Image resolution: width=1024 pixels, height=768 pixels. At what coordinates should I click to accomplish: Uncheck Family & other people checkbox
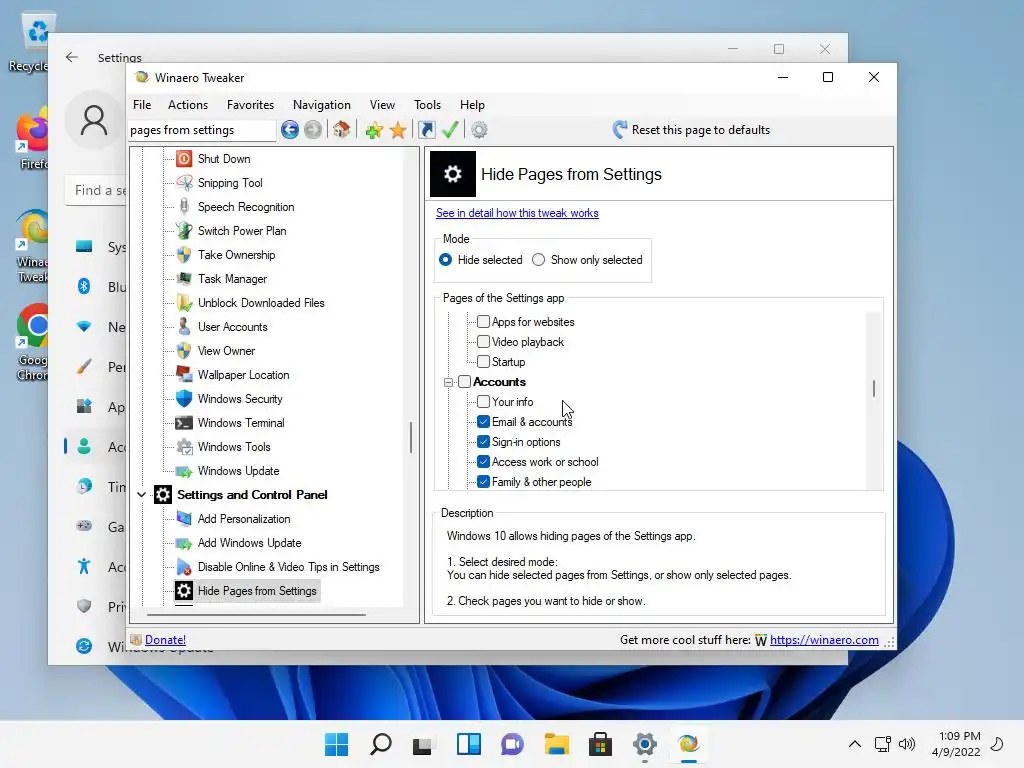coord(483,482)
